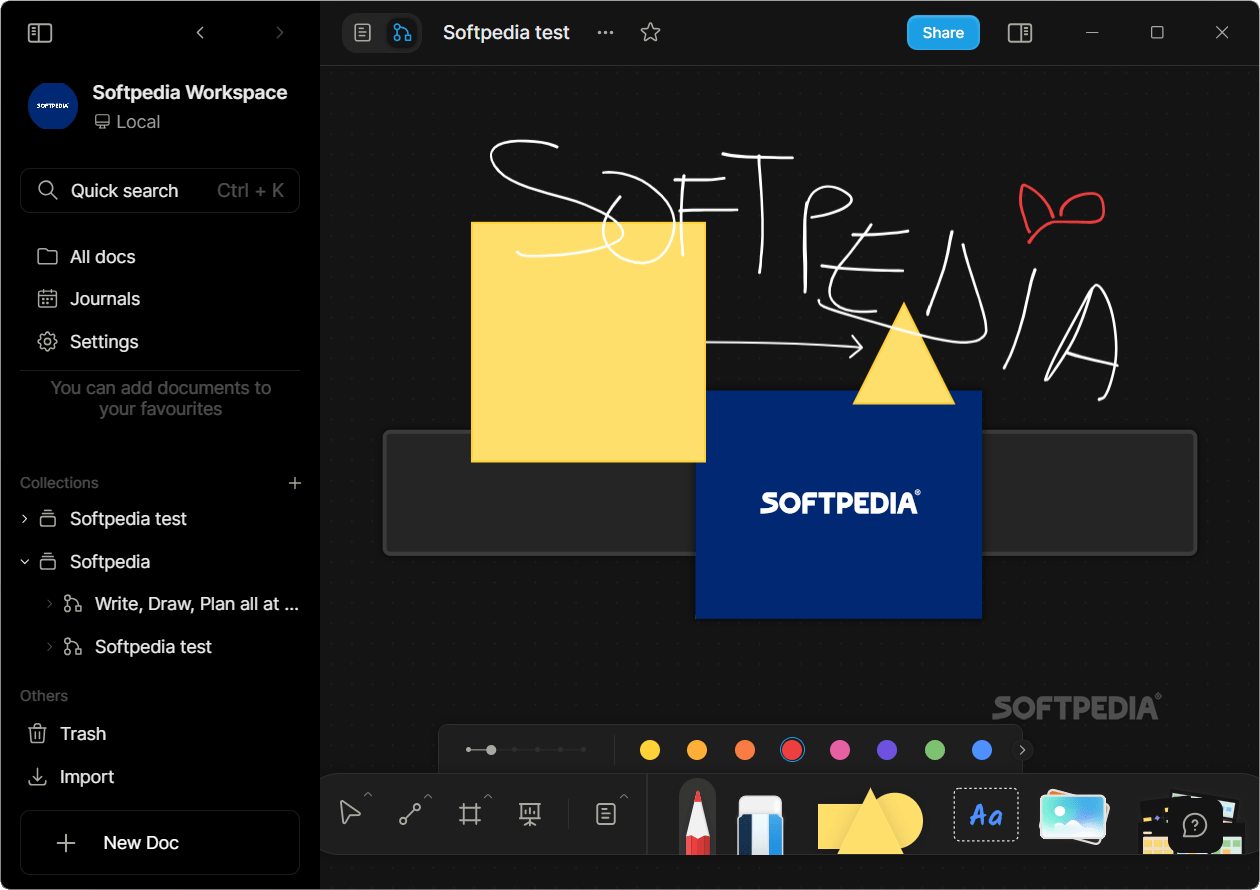This screenshot has height=890, width=1260.
Task: Pick the yellow pen color
Action: click(650, 750)
